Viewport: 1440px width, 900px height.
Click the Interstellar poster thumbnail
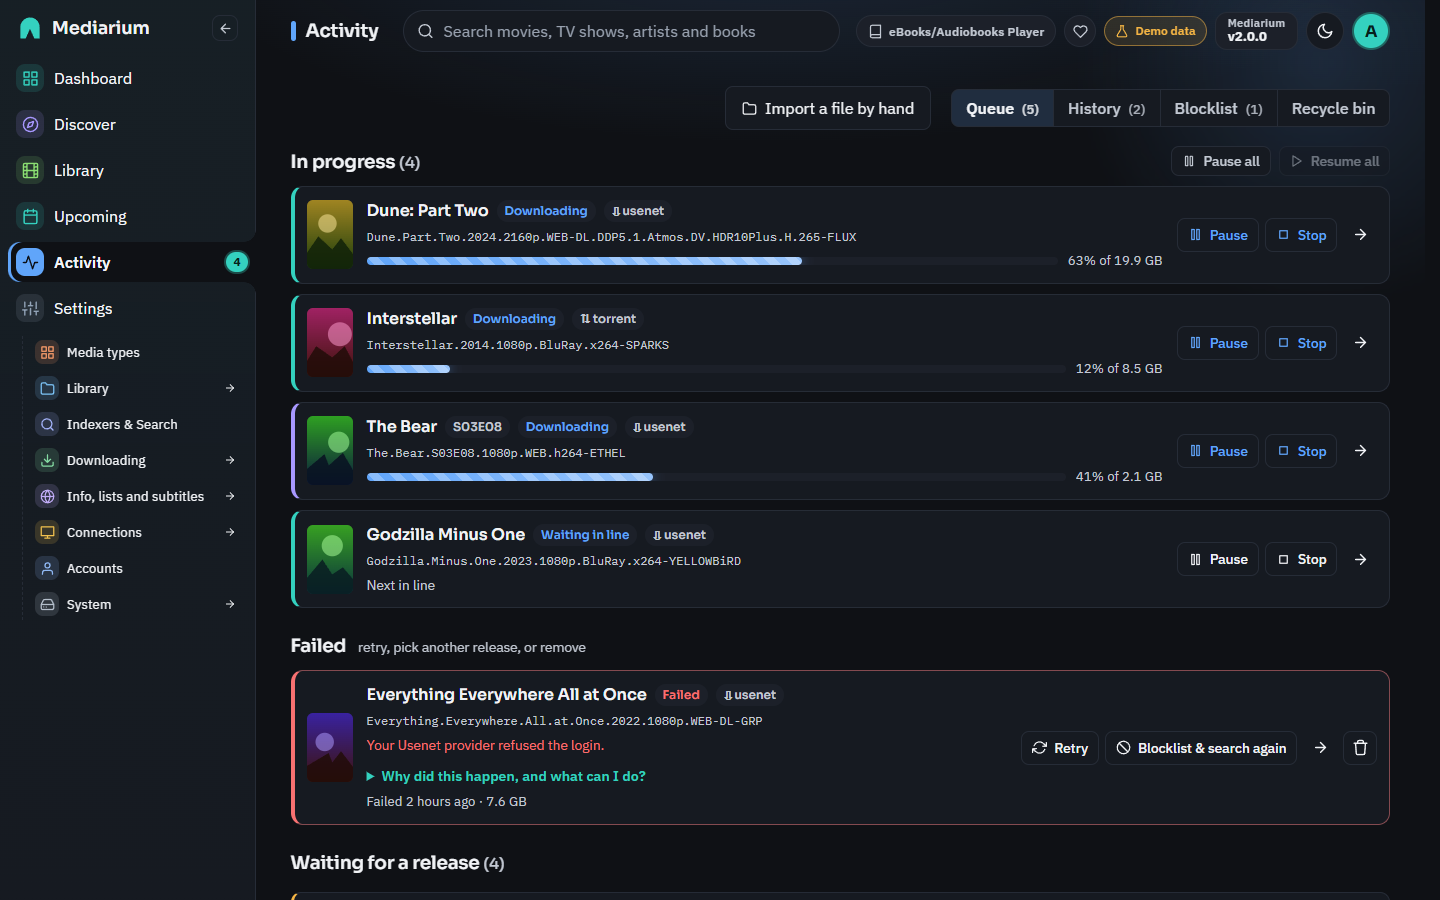330,343
